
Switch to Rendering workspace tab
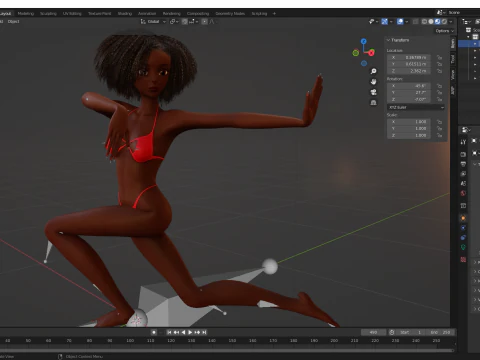[x=172, y=14]
